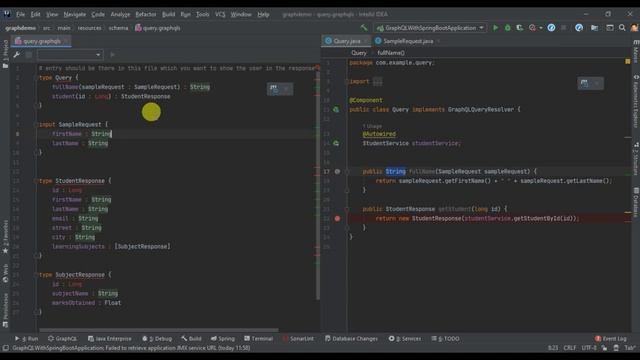Image resolution: width=640 pixels, height=360 pixels.
Task: Open Favorites tool window on left sidebar
Action: (5, 237)
